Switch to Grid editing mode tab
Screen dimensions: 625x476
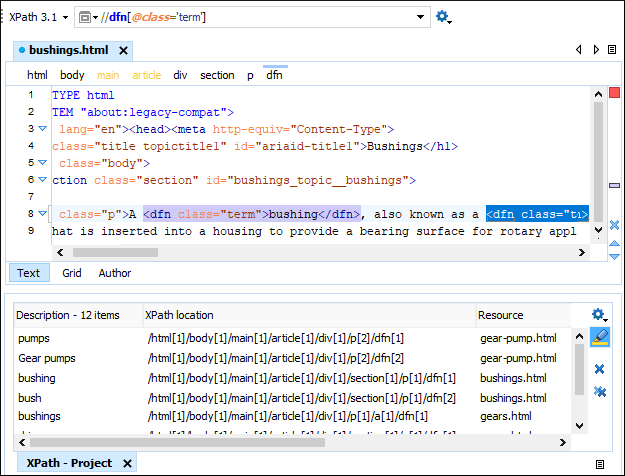(x=72, y=273)
